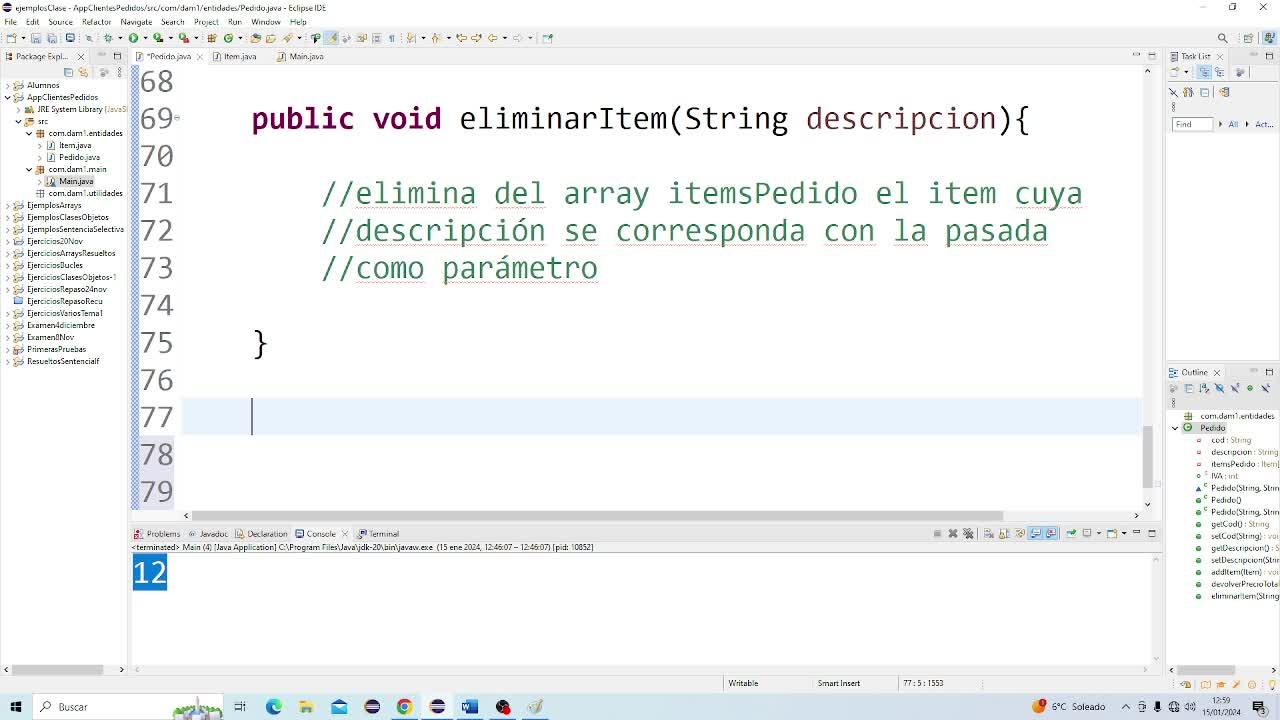Click the Last Edit Location toolbar icon
The width and height of the screenshot is (1280, 720).
click(x=462, y=38)
